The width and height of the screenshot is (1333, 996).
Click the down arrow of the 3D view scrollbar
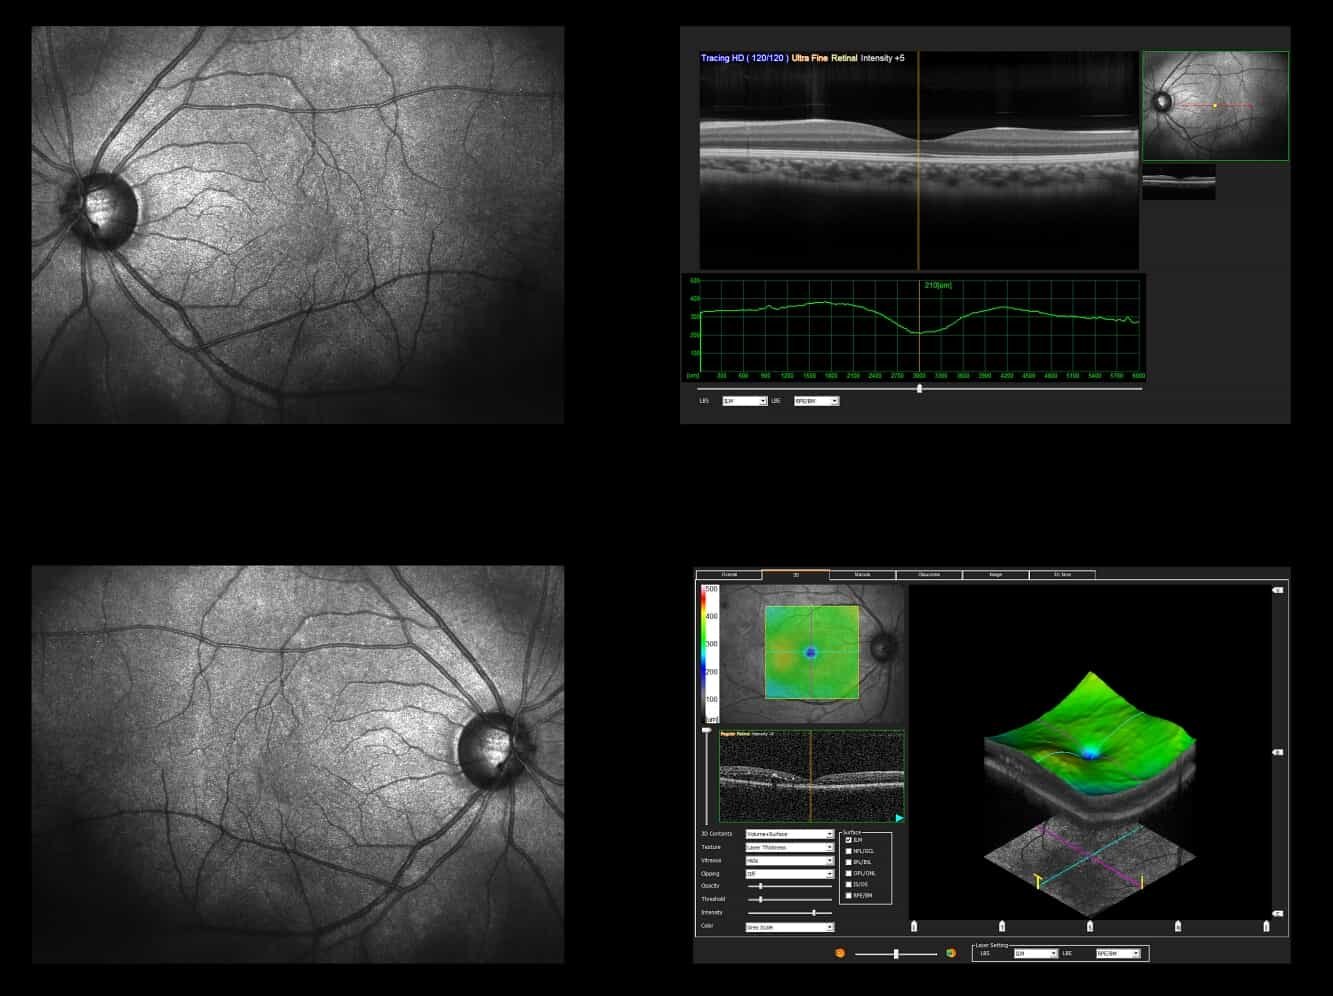(1279, 913)
